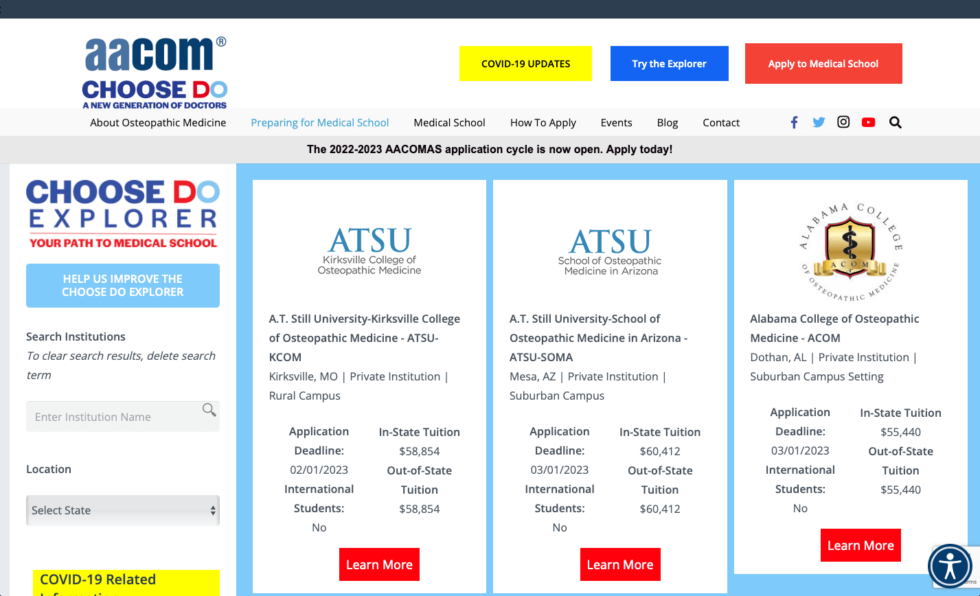Viewport: 980px width, 596px height.
Task: Navigate to the Events section
Action: [616, 122]
